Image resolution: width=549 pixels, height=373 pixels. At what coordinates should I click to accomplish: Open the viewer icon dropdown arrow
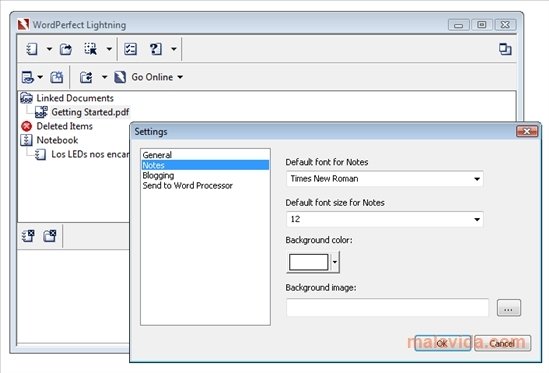click(40, 77)
